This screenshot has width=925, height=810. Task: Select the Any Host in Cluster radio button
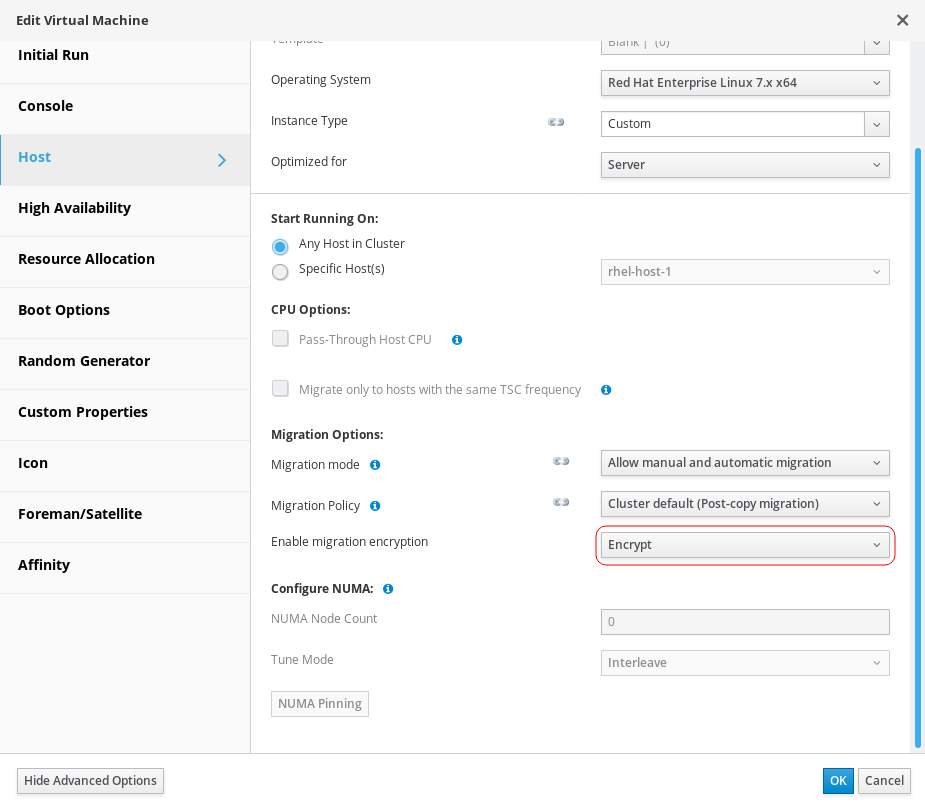click(280, 246)
